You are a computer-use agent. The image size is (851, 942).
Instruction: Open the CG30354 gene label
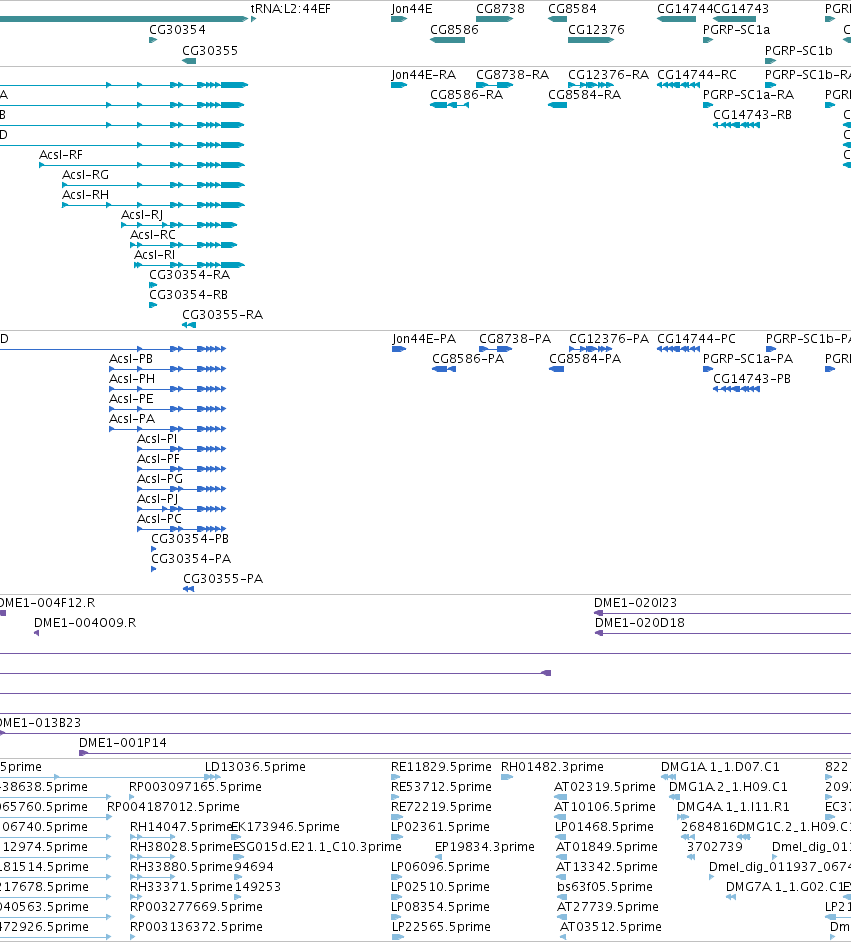177,29
